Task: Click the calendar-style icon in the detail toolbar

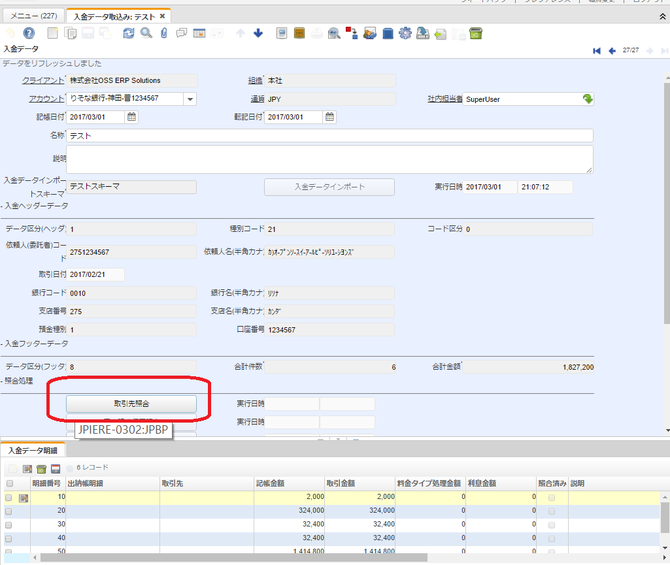Action: [56, 469]
